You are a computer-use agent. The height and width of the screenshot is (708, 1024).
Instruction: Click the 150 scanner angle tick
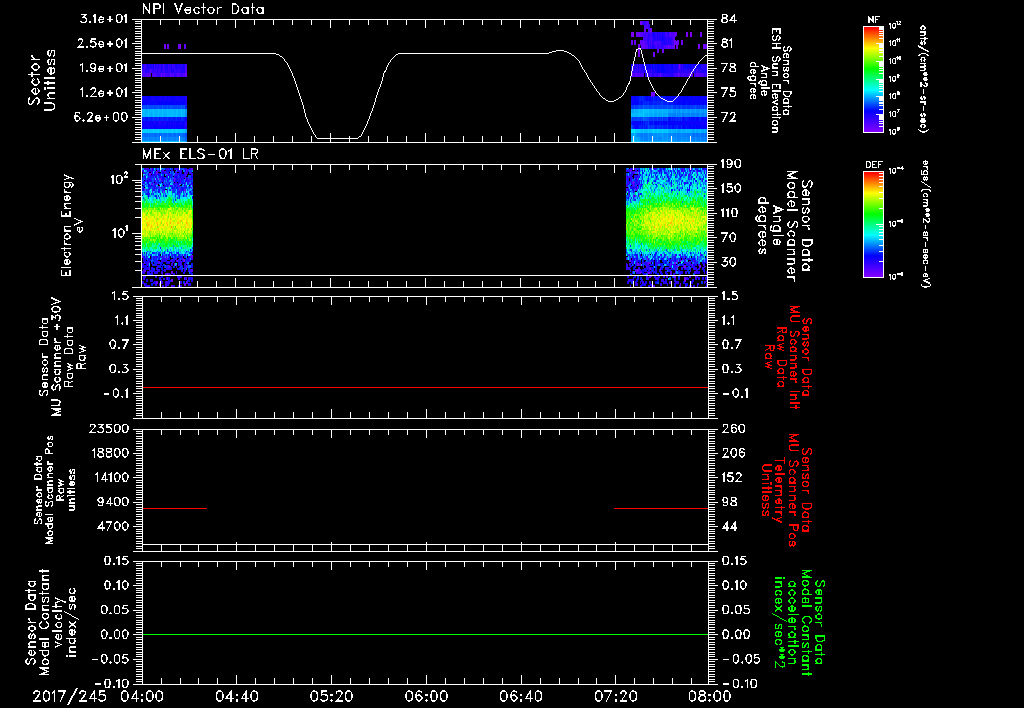731,188
